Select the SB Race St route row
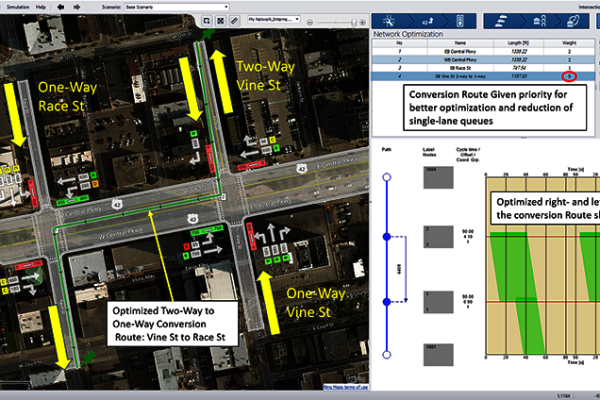 [x=484, y=68]
